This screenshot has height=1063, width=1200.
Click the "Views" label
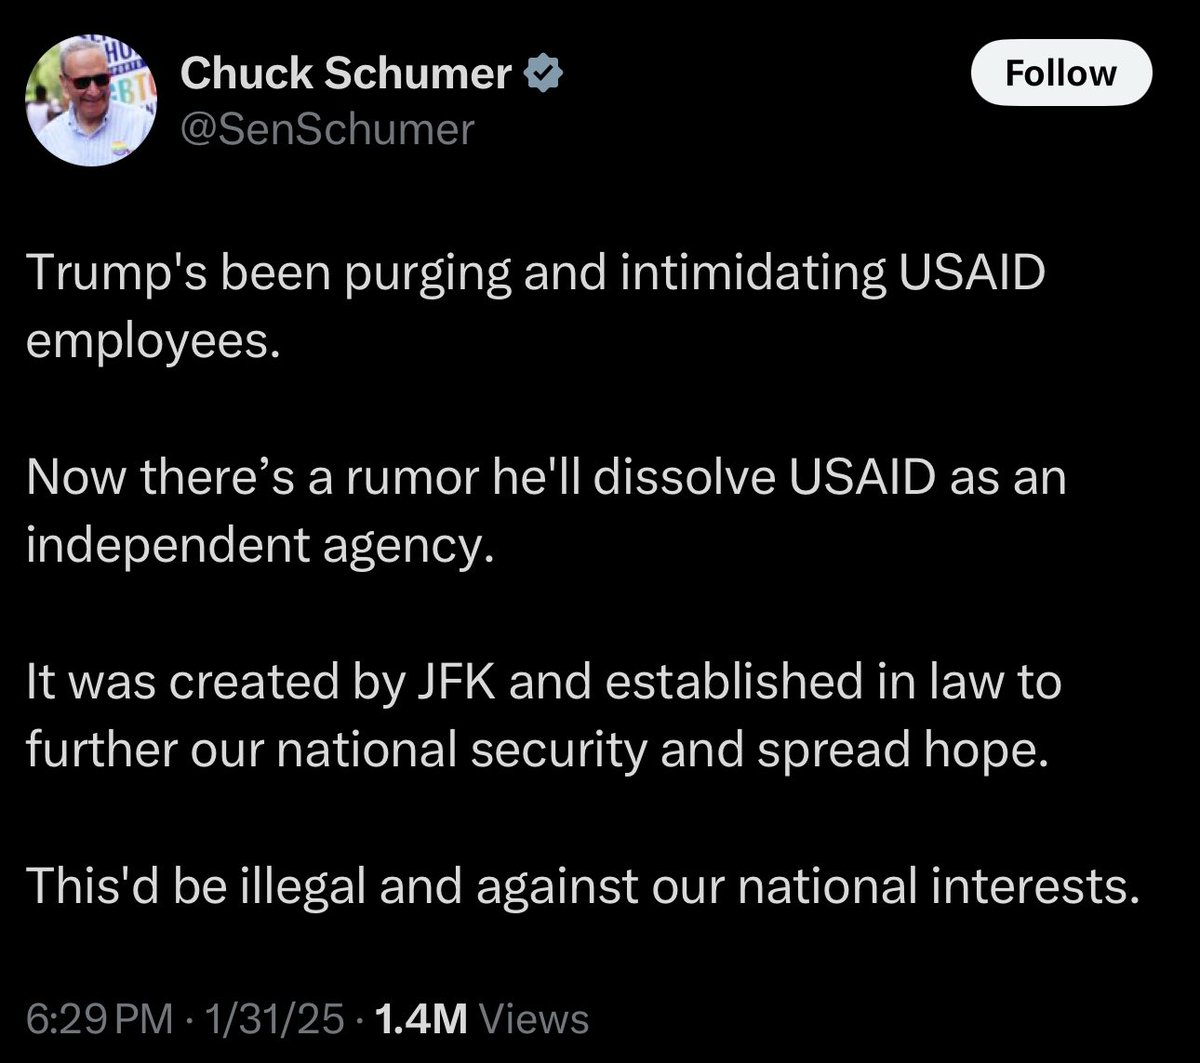pos(534,1020)
